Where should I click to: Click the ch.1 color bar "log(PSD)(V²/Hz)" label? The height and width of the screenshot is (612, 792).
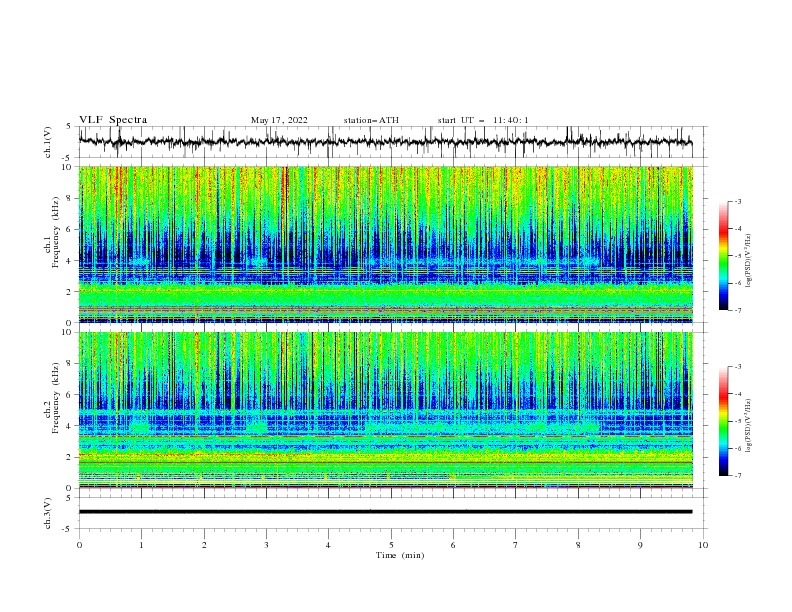click(749, 261)
